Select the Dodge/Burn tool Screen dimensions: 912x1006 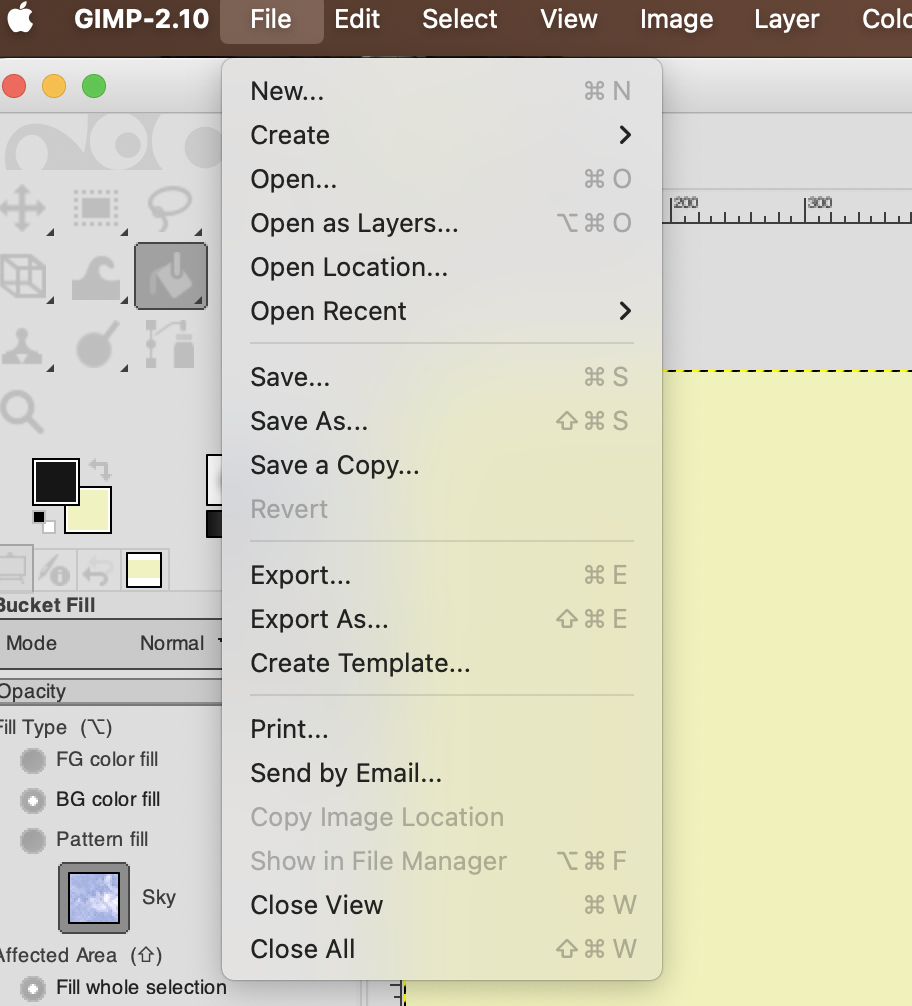(x=98, y=345)
